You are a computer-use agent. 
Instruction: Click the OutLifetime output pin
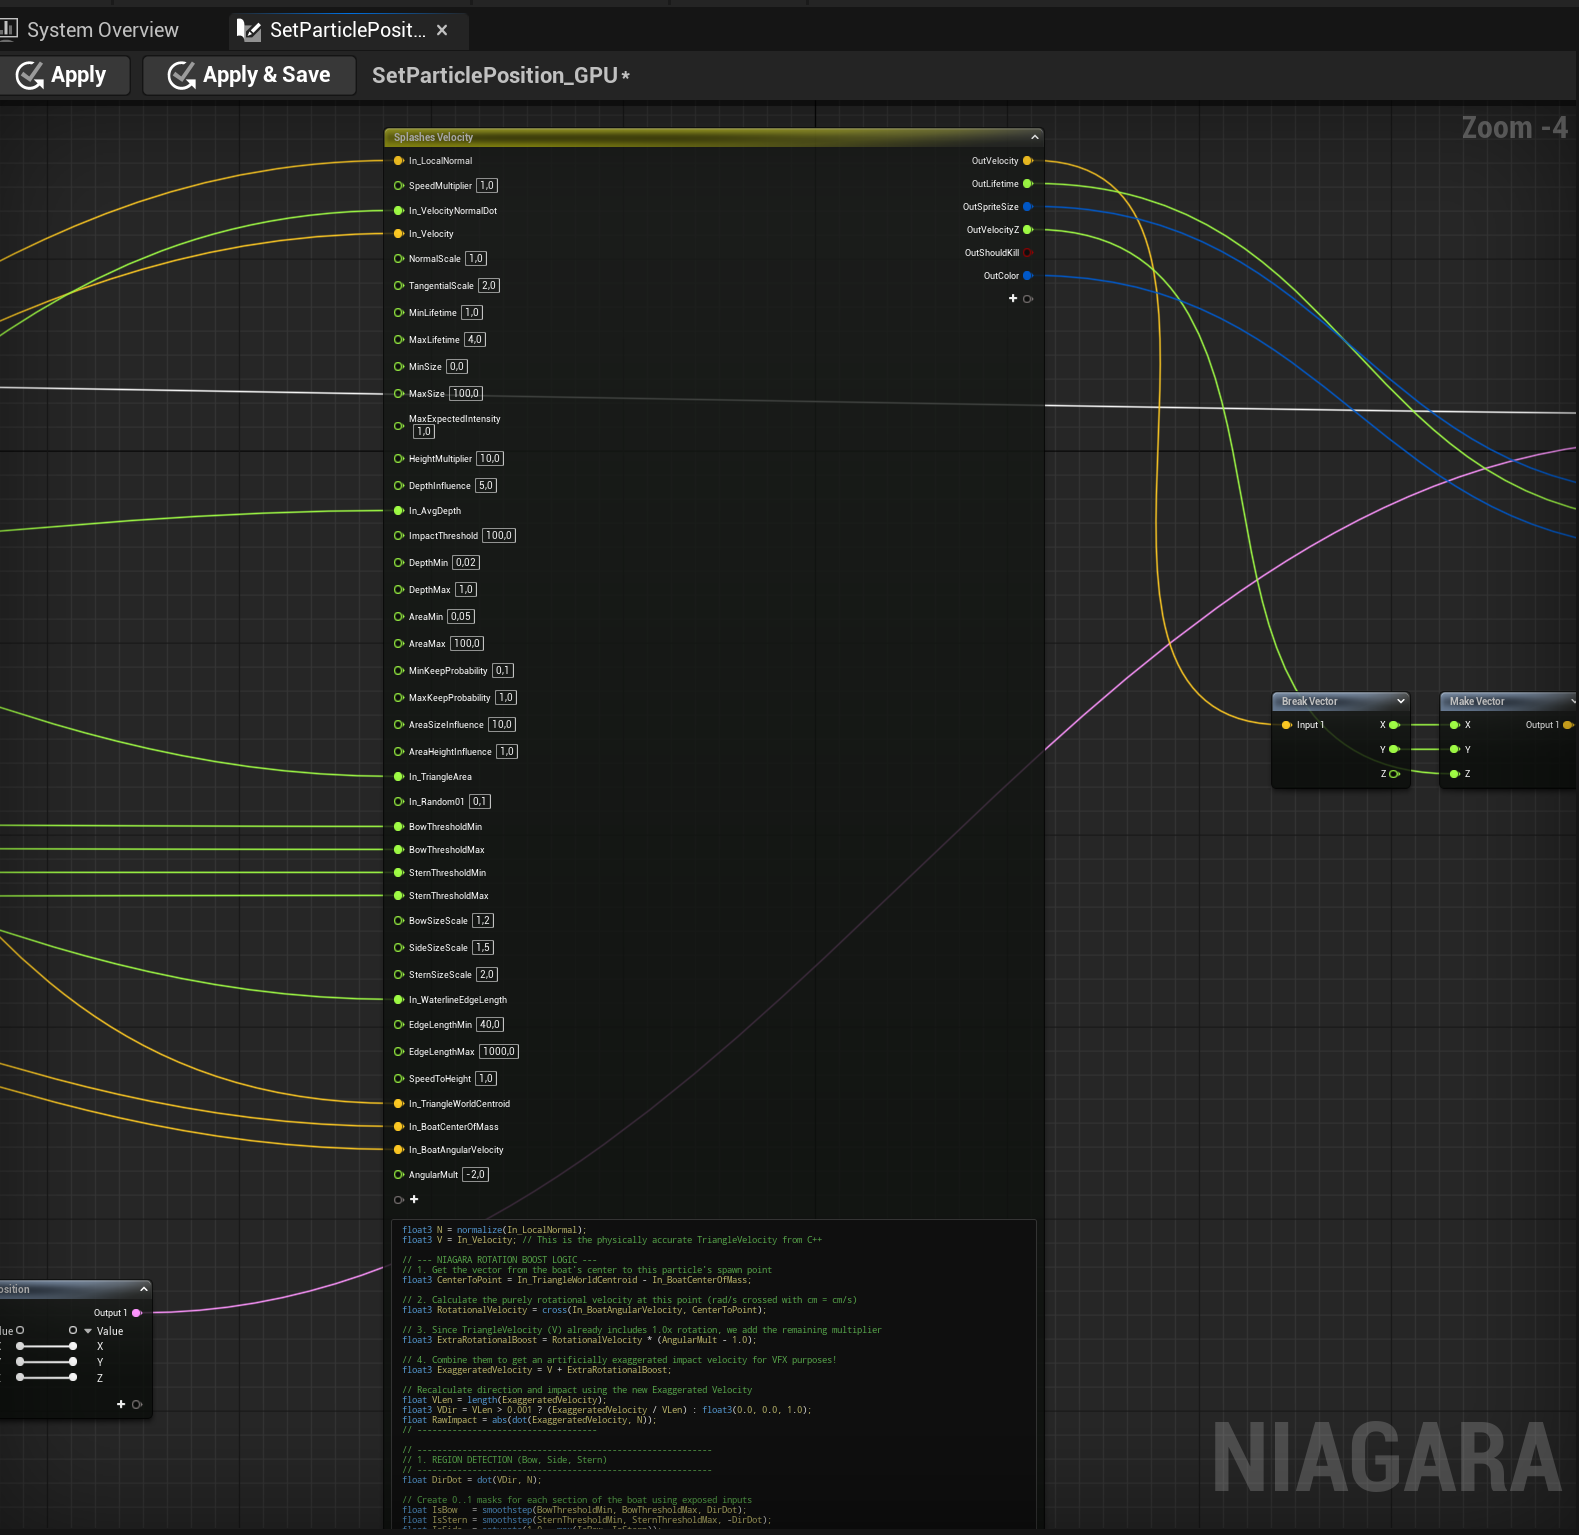click(1028, 184)
